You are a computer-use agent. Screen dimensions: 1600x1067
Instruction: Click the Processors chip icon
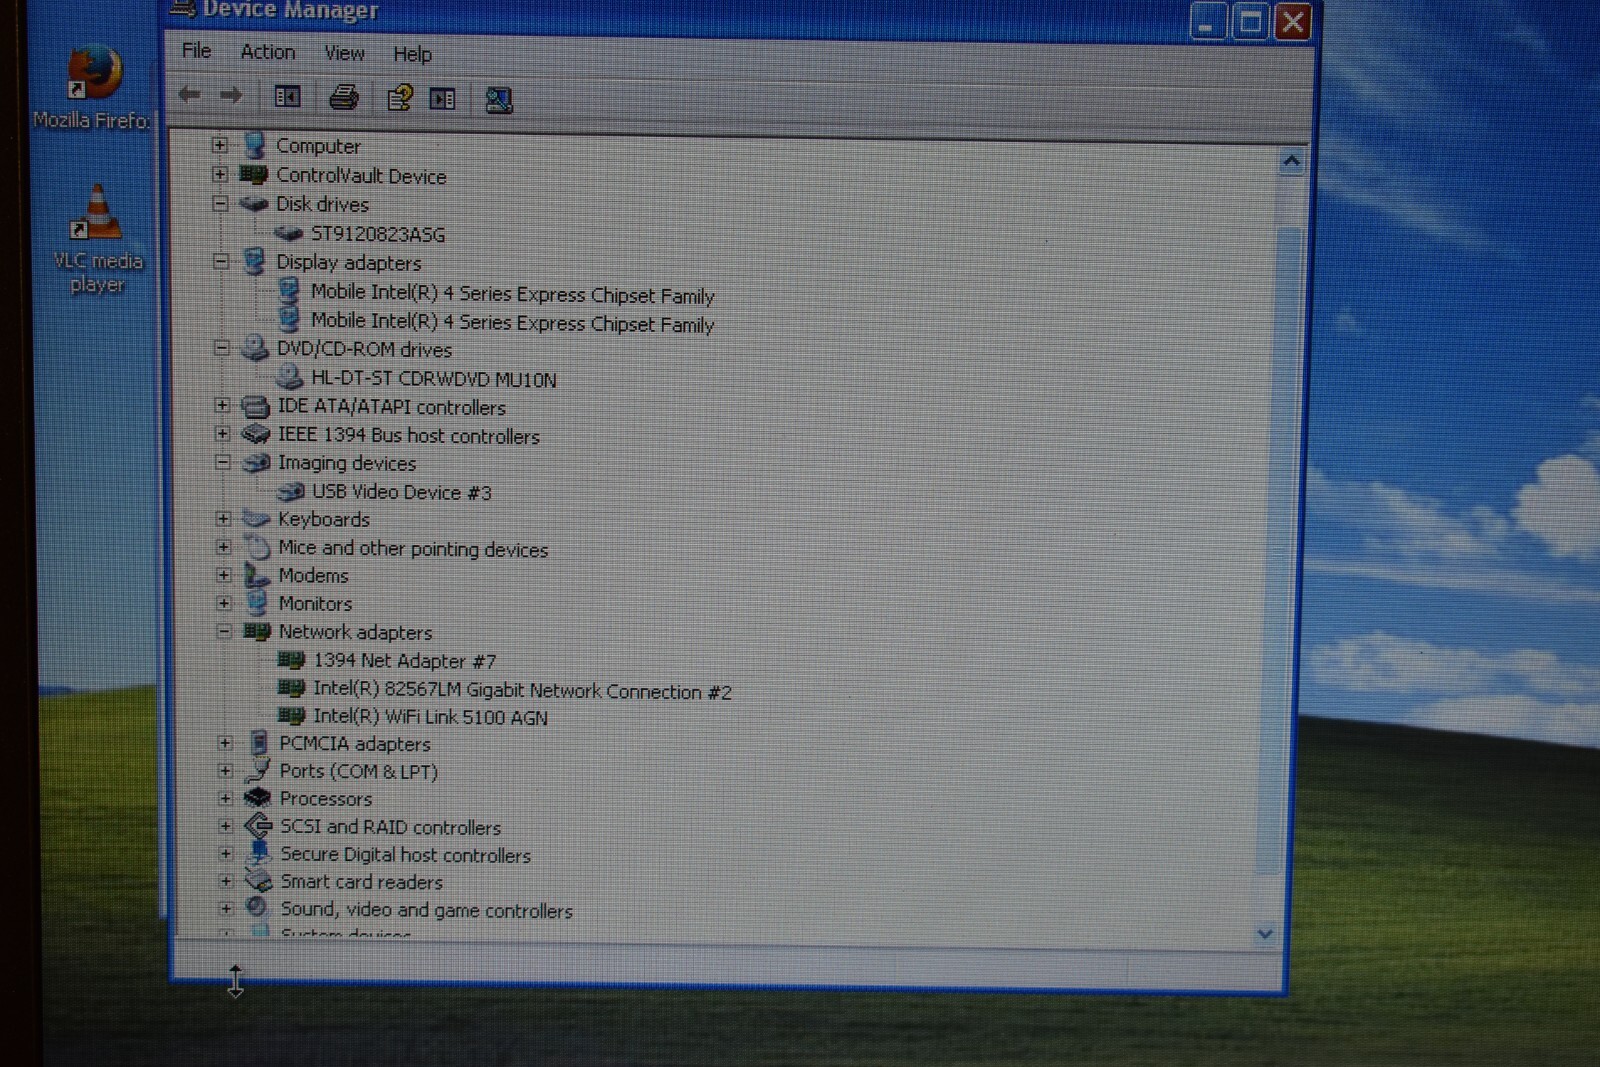[x=258, y=798]
